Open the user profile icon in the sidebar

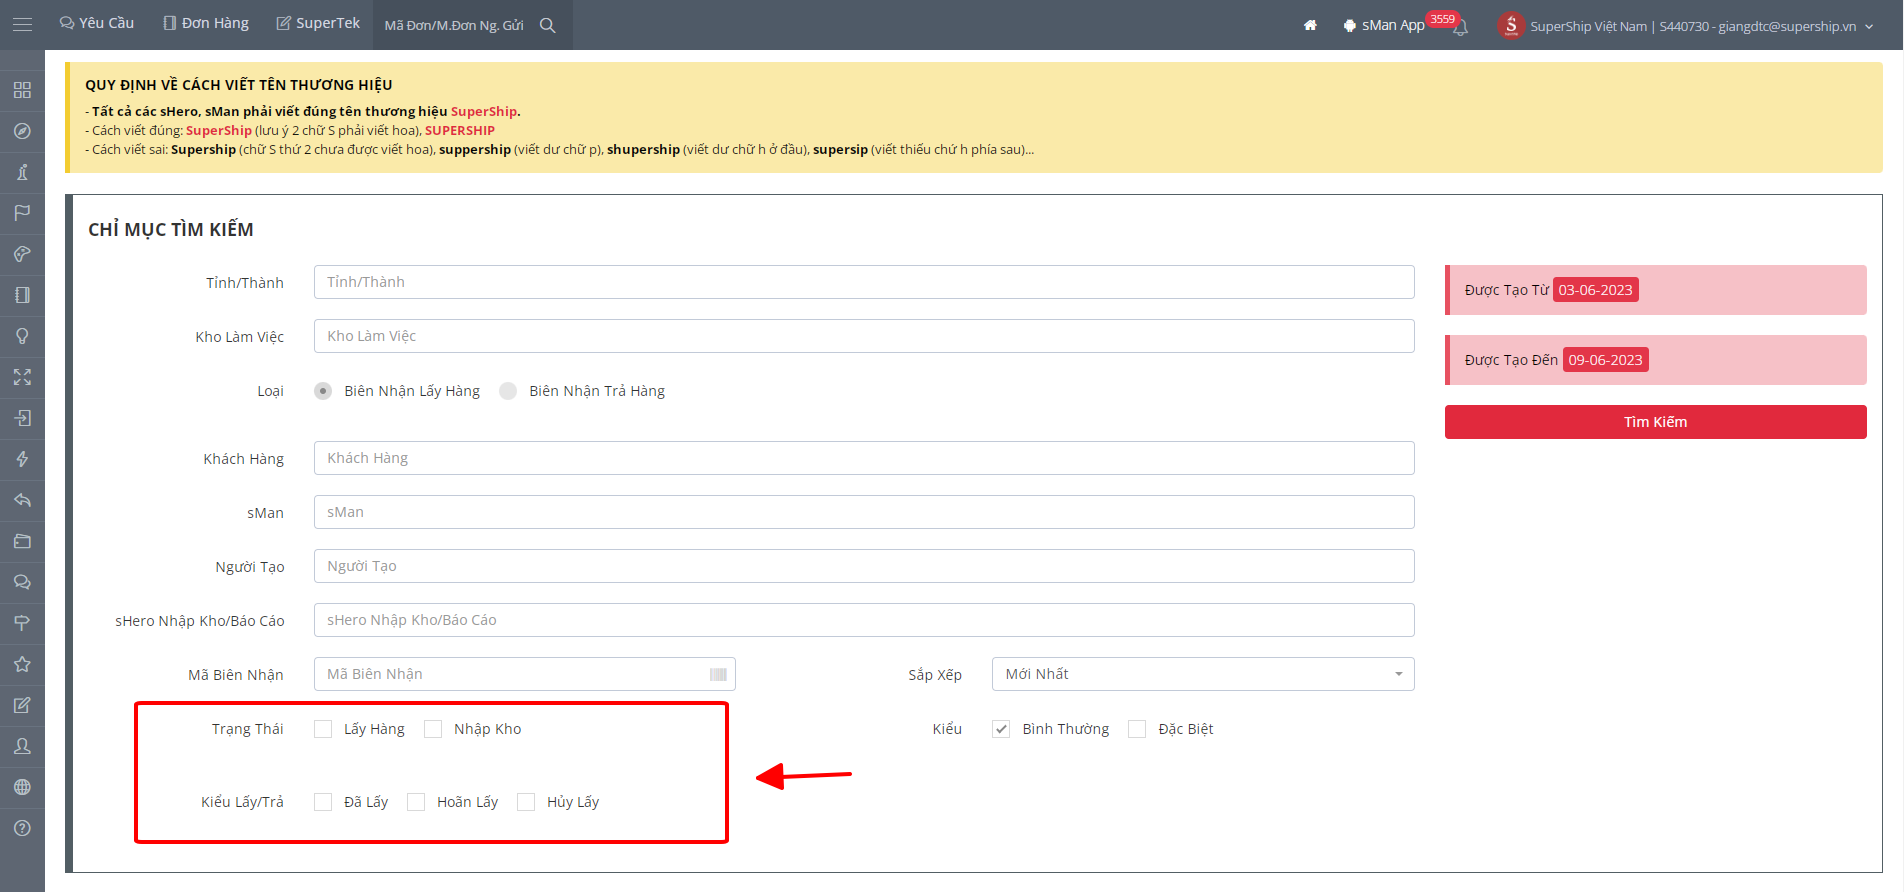[22, 746]
